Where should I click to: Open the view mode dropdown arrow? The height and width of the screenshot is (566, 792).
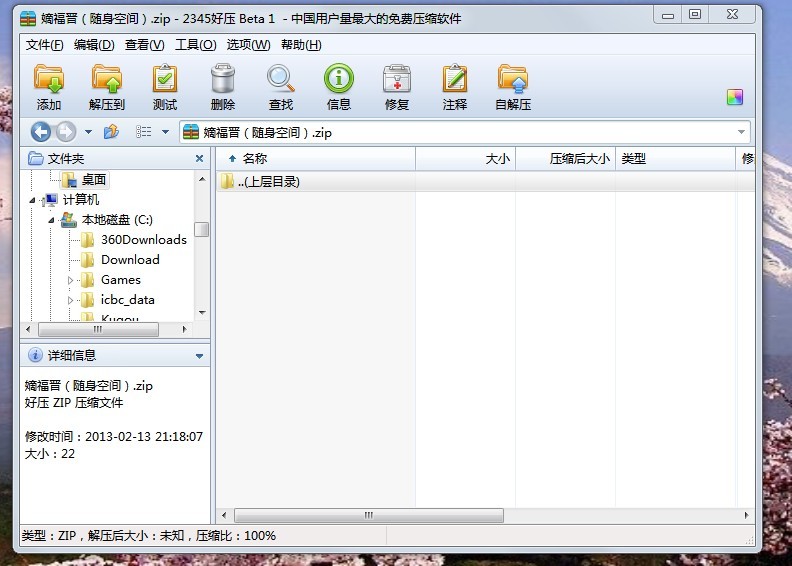pyautogui.click(x=165, y=132)
